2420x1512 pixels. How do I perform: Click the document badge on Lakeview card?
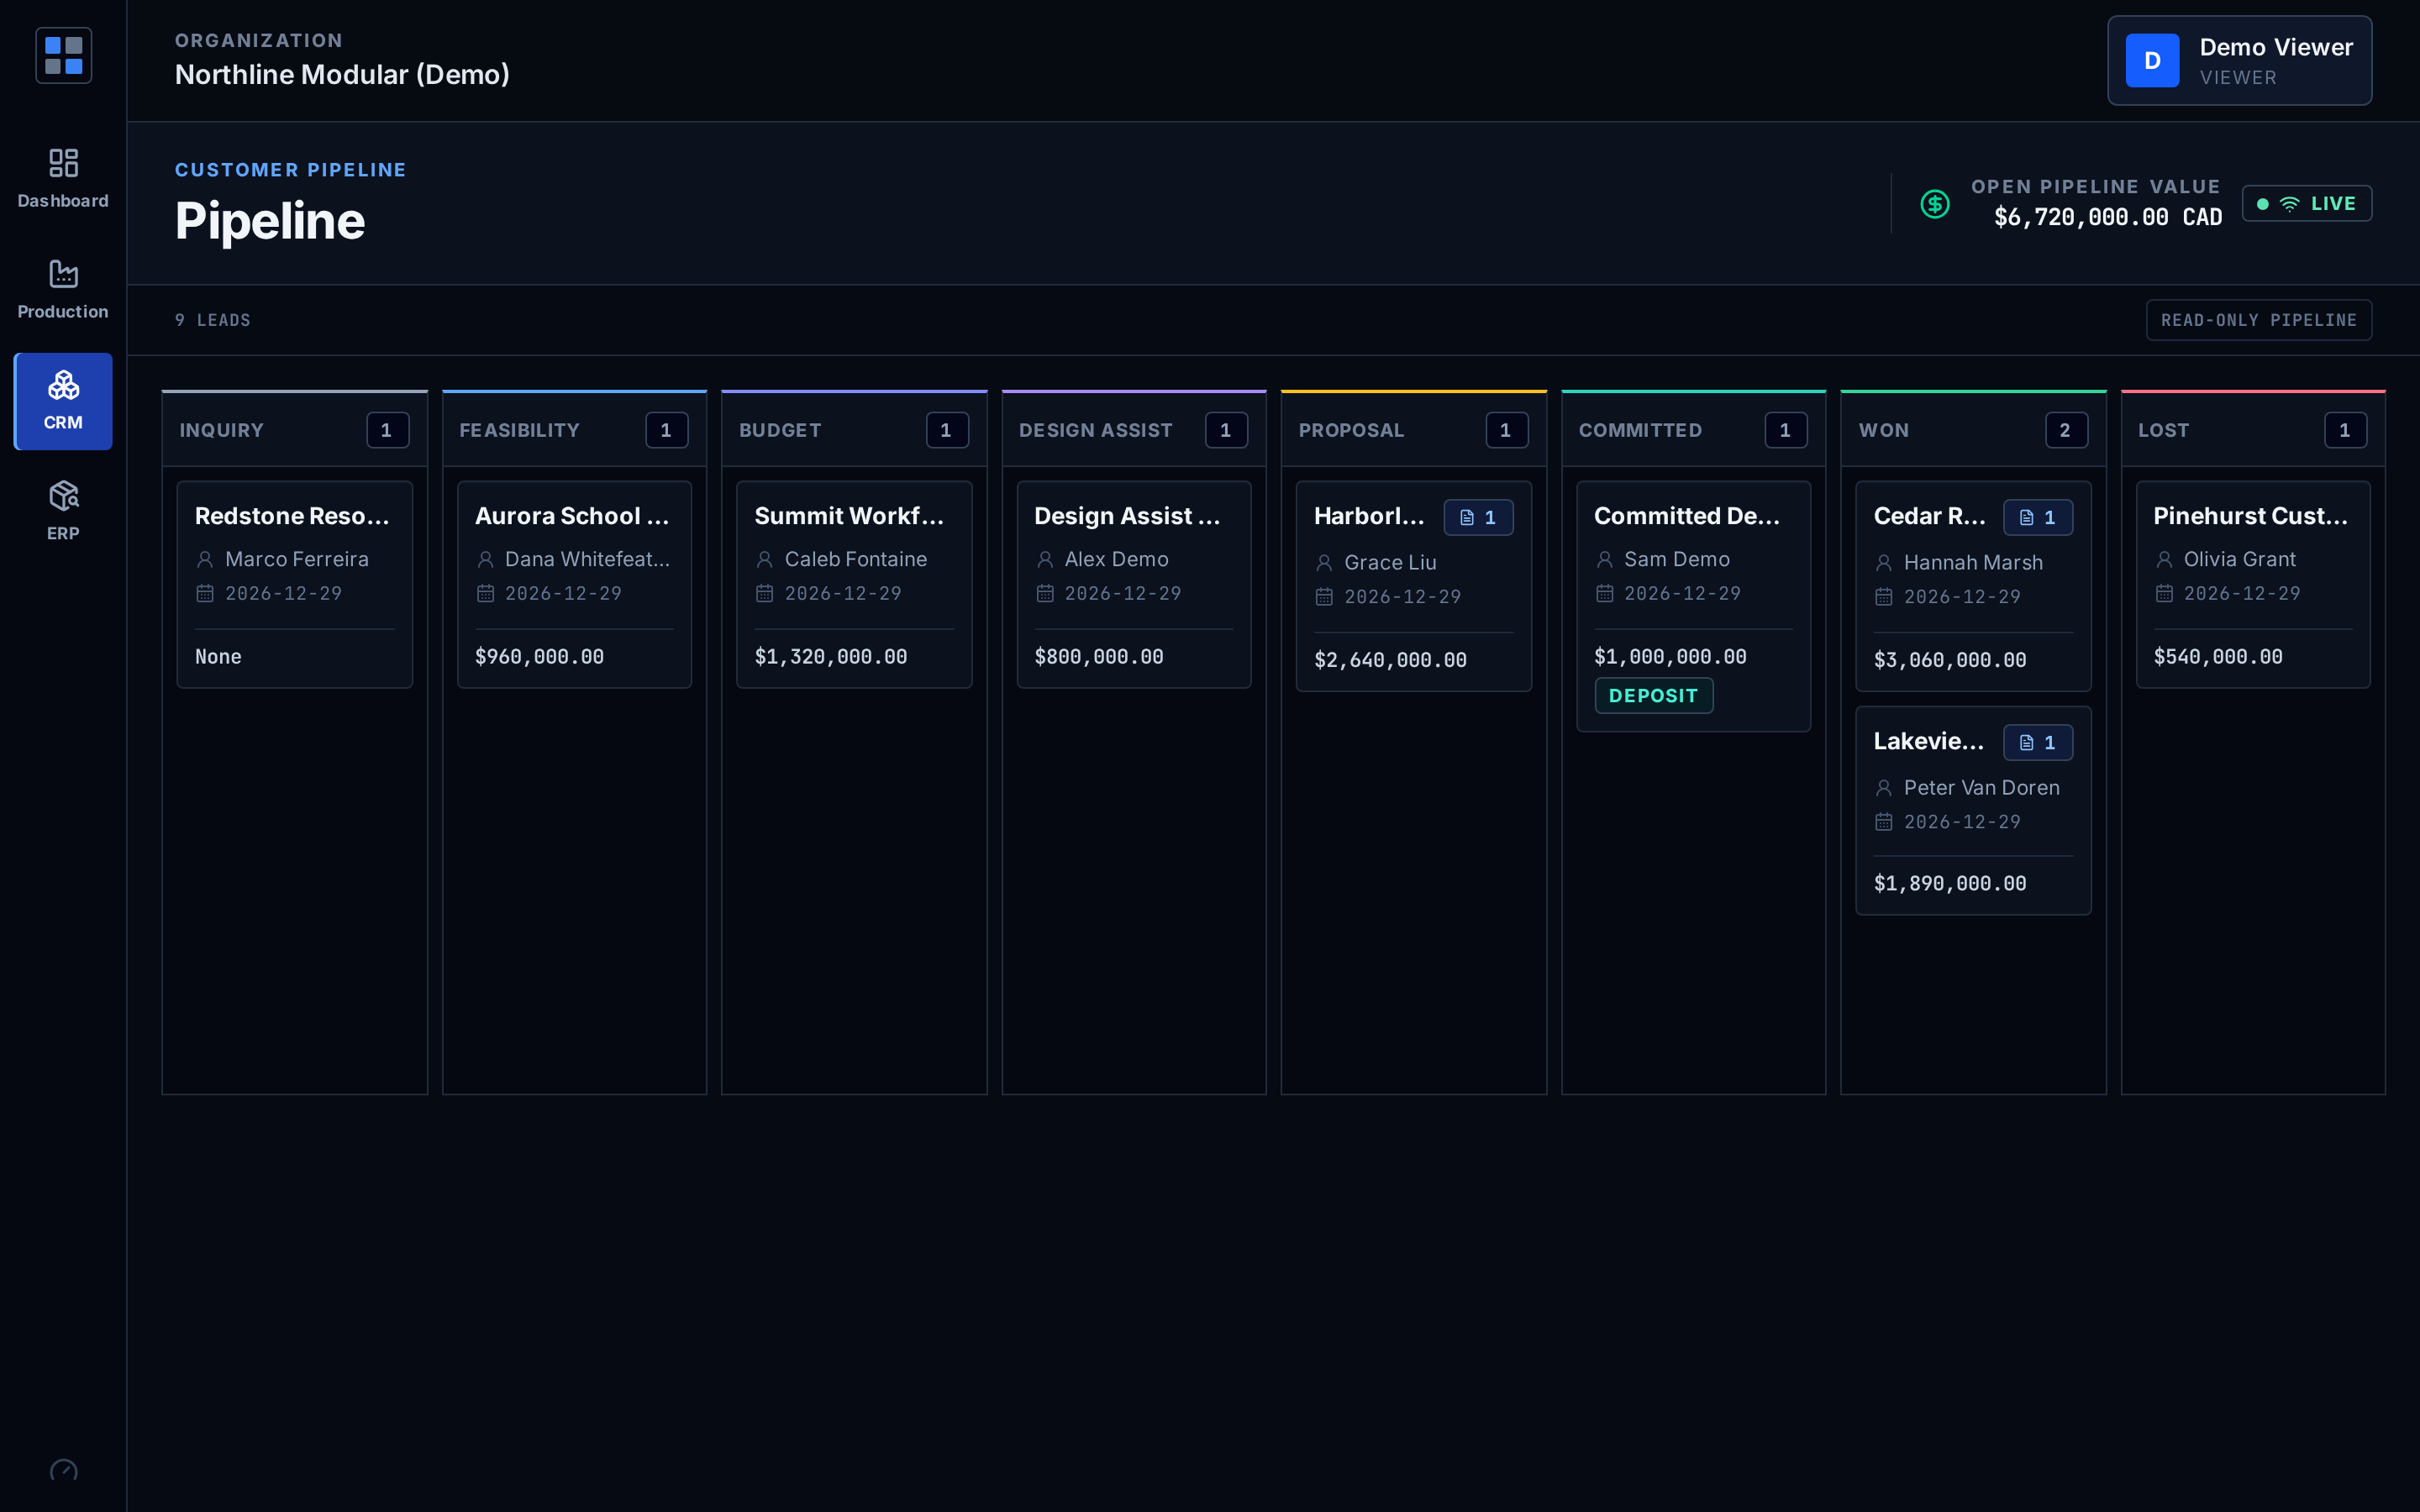tap(2037, 742)
